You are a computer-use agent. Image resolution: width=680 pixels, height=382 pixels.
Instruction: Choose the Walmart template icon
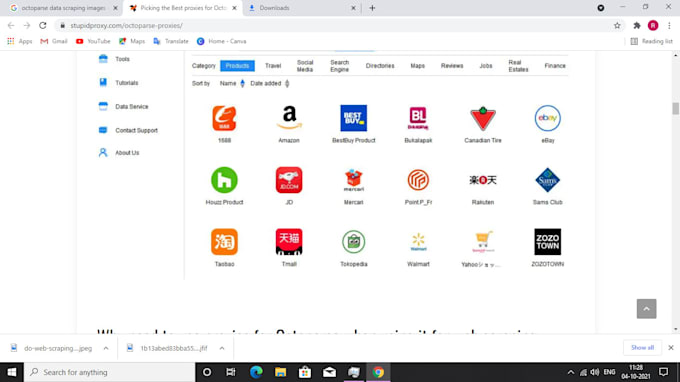tap(418, 242)
